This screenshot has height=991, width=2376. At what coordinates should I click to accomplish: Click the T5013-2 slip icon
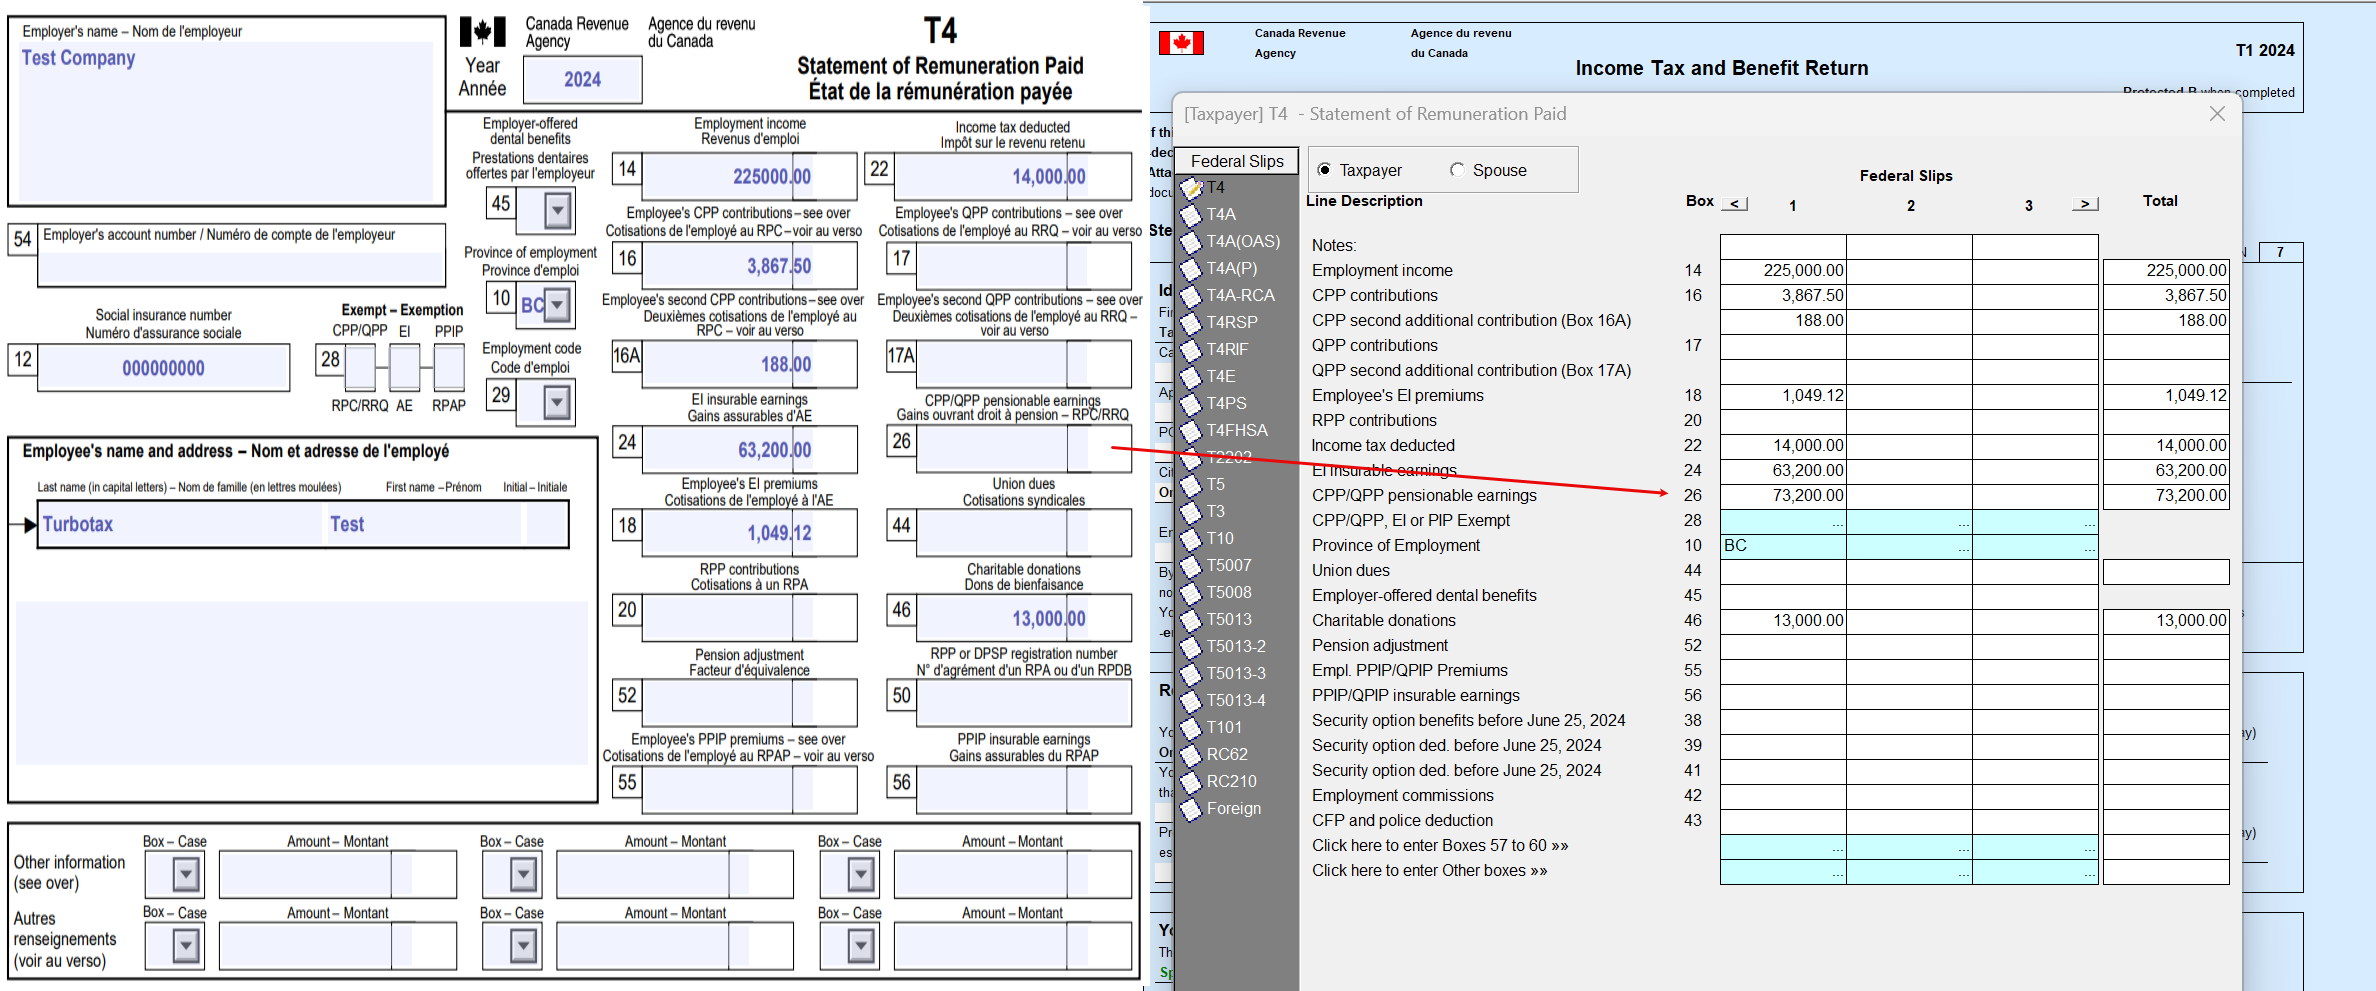click(x=1191, y=647)
